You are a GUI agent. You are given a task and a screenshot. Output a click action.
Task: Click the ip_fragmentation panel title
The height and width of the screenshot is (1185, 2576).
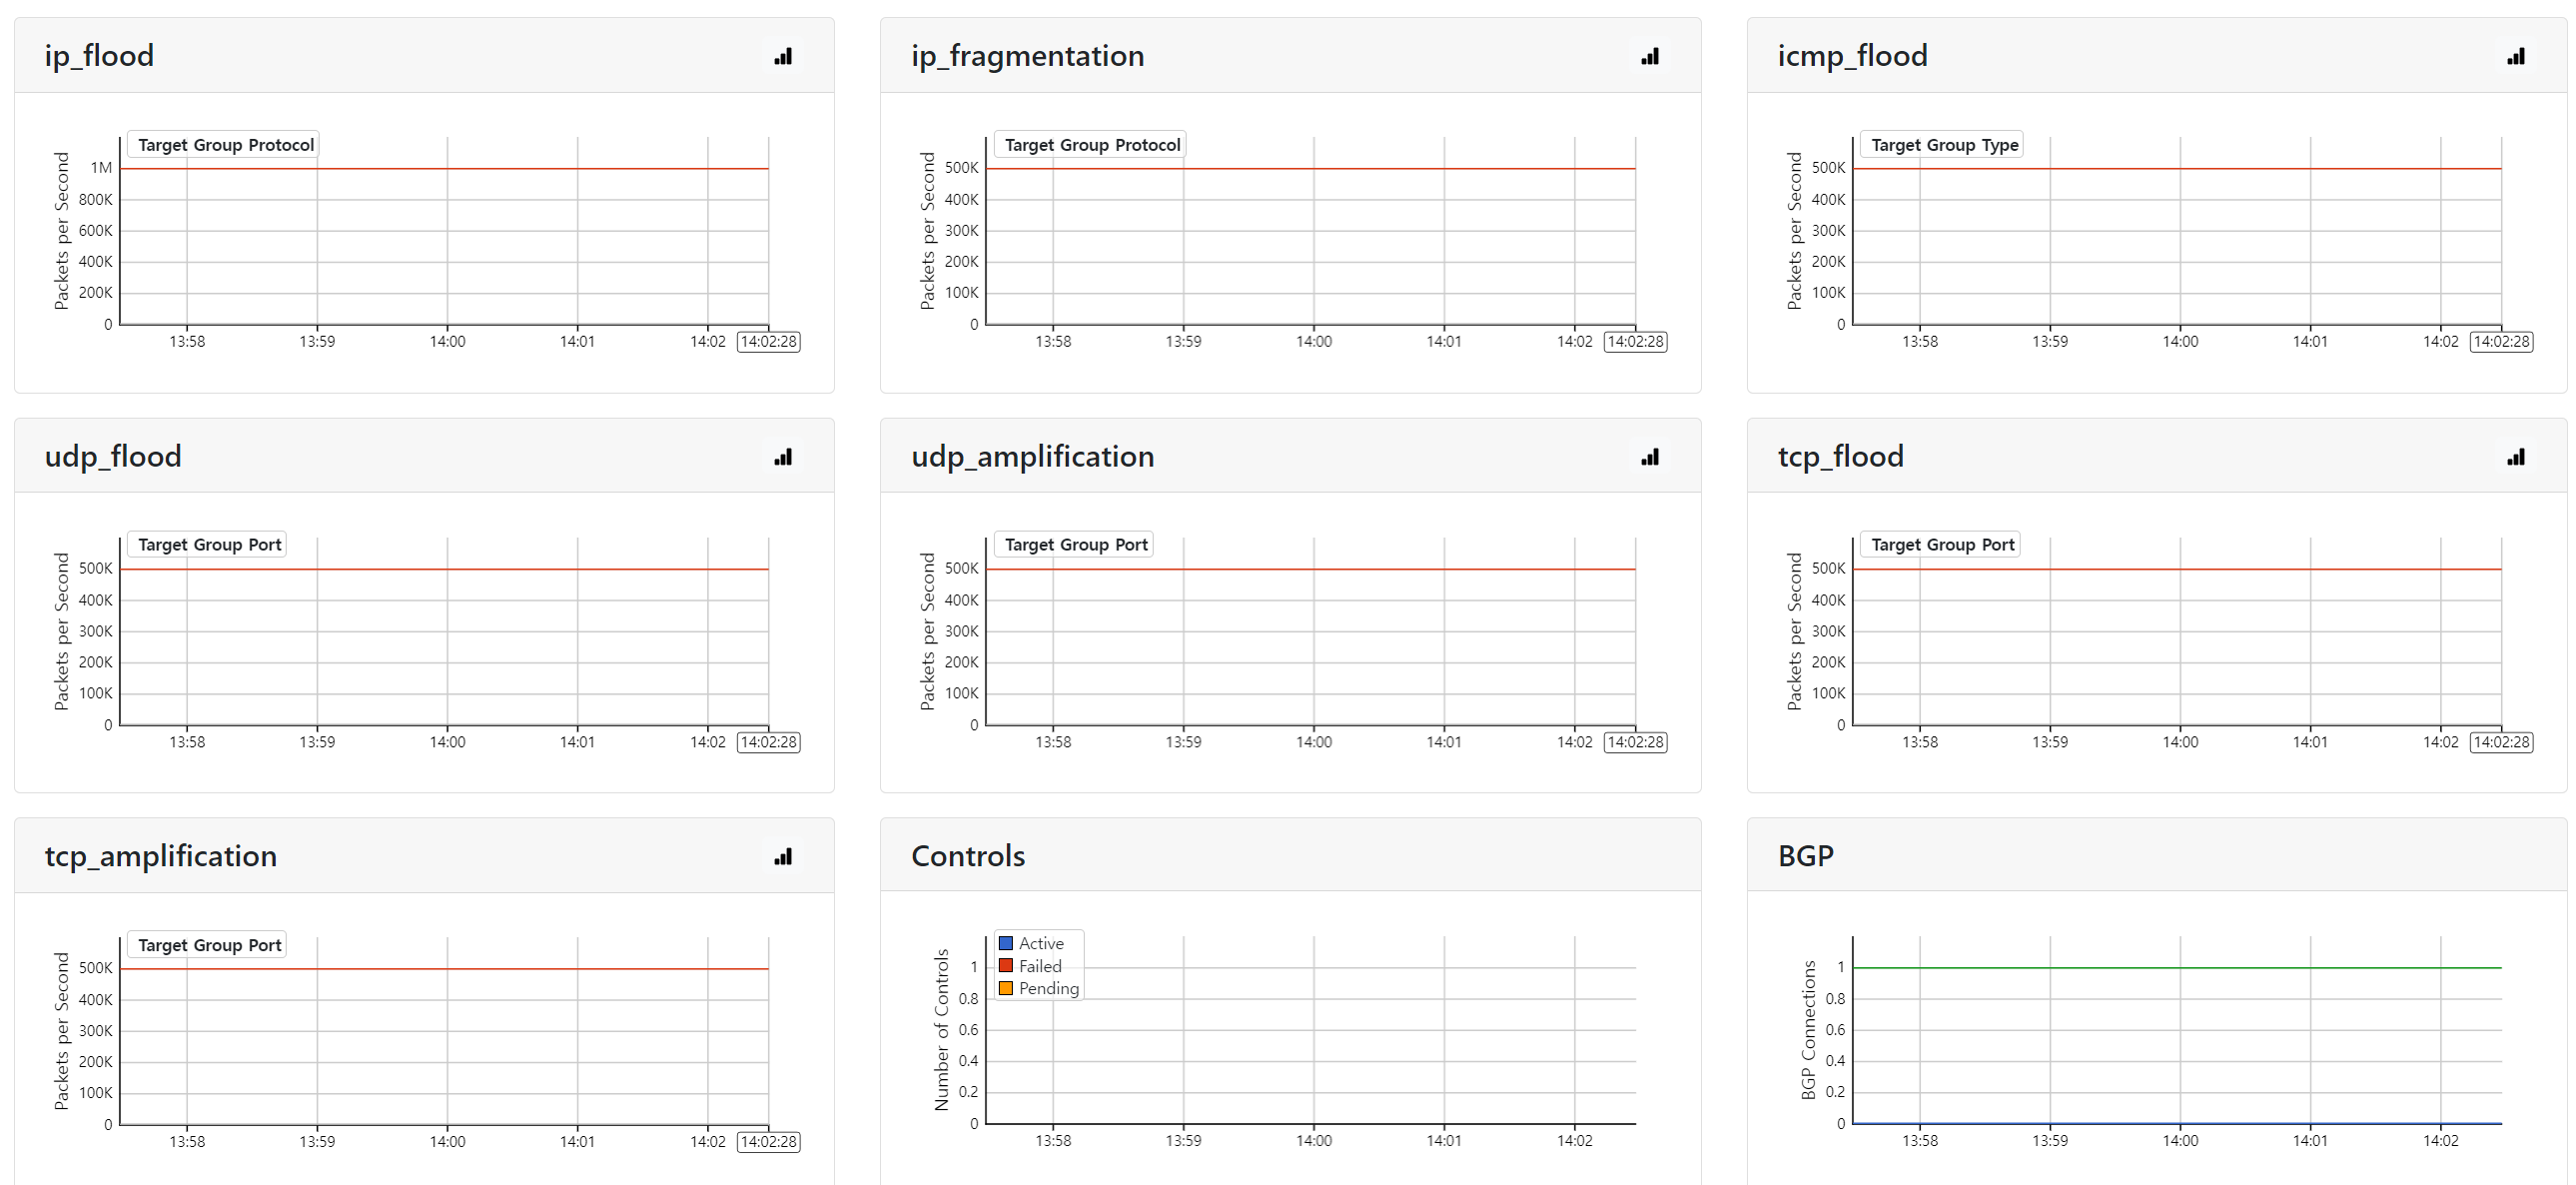pos(1027,56)
